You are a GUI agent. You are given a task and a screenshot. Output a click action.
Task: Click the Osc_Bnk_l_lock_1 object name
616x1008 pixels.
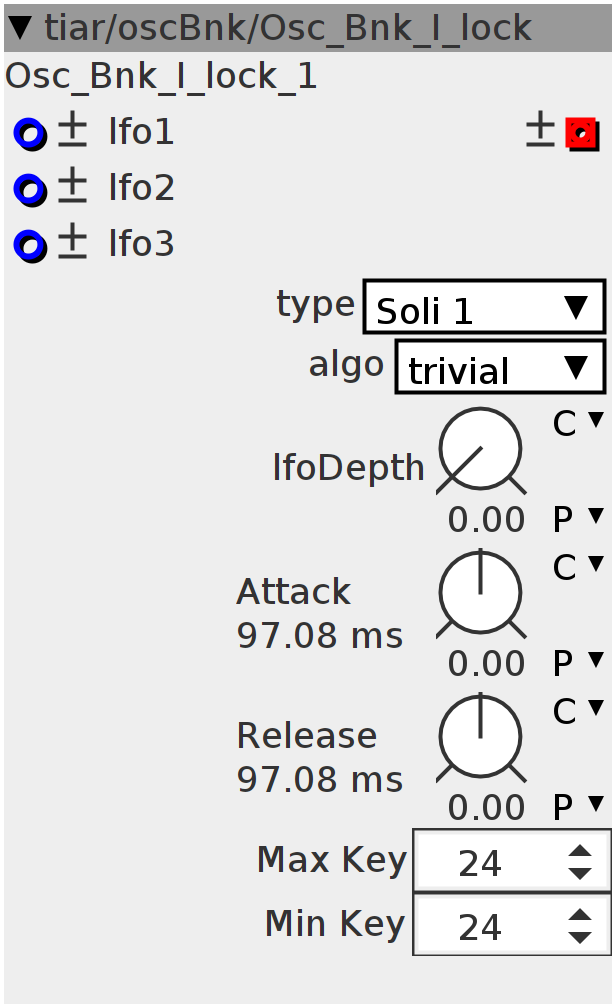pos(161,76)
